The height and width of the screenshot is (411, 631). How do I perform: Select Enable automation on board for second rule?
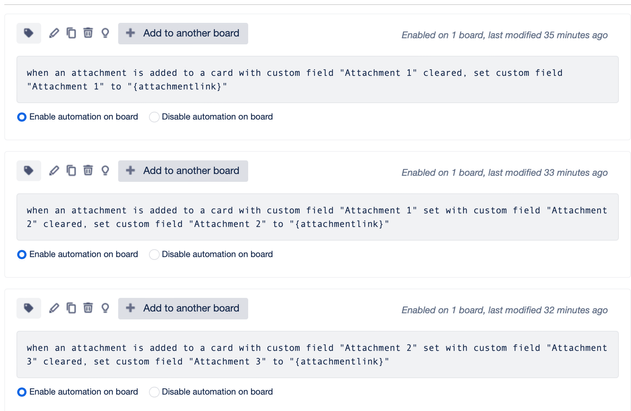22,254
